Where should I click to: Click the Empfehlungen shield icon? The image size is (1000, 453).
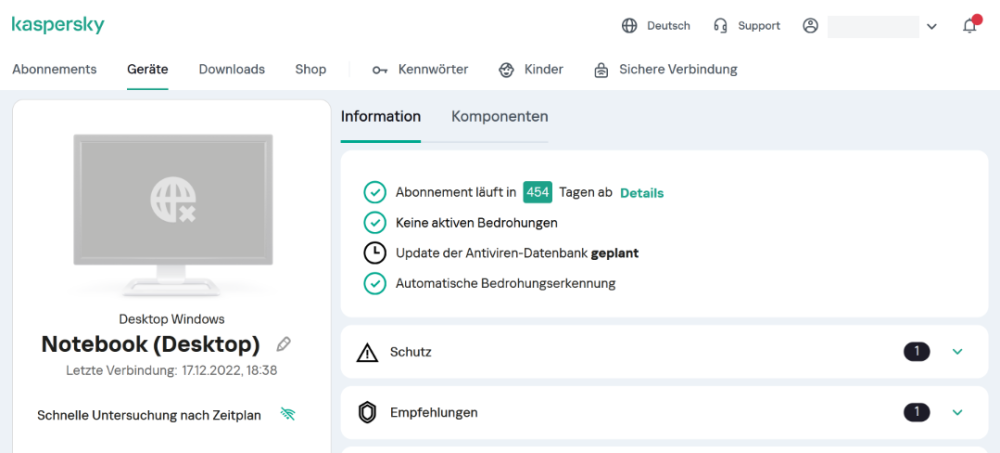point(367,412)
